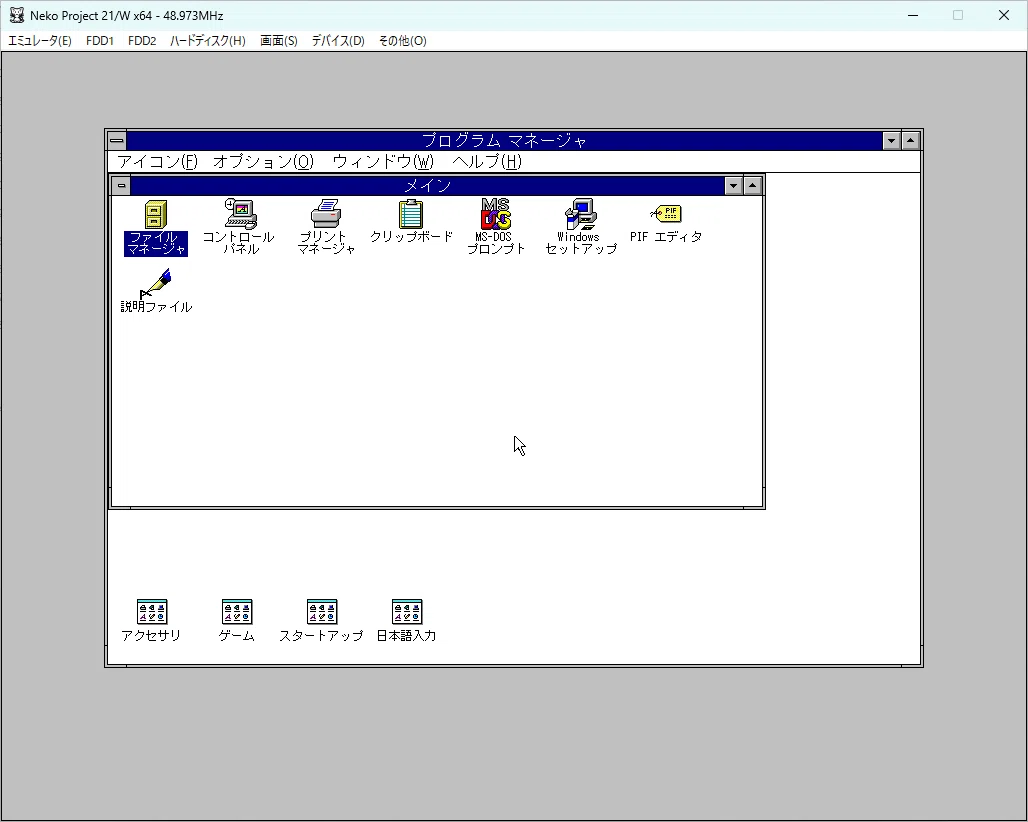Screen dimensions: 1028x822
Task: Select the MS-DOS プロンプト icon
Action: pyautogui.click(x=496, y=214)
